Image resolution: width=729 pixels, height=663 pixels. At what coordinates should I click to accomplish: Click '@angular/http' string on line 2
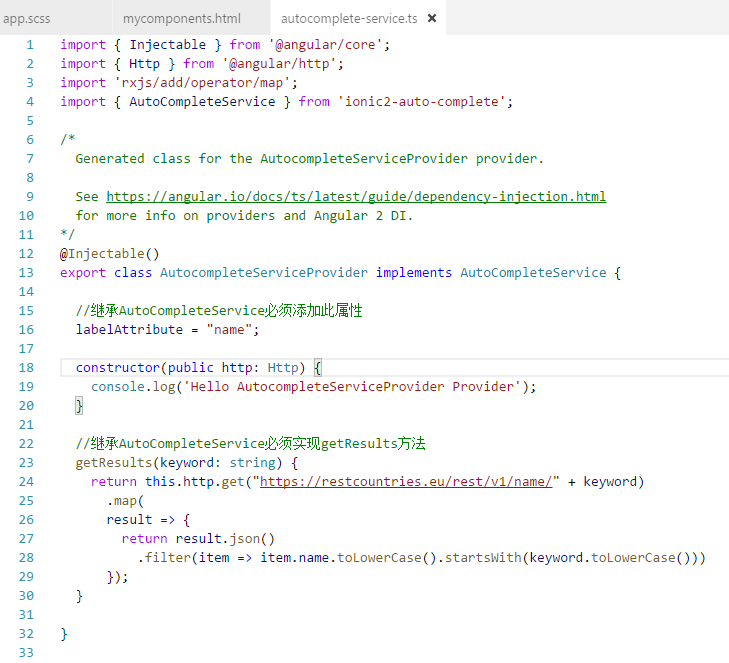click(279, 64)
